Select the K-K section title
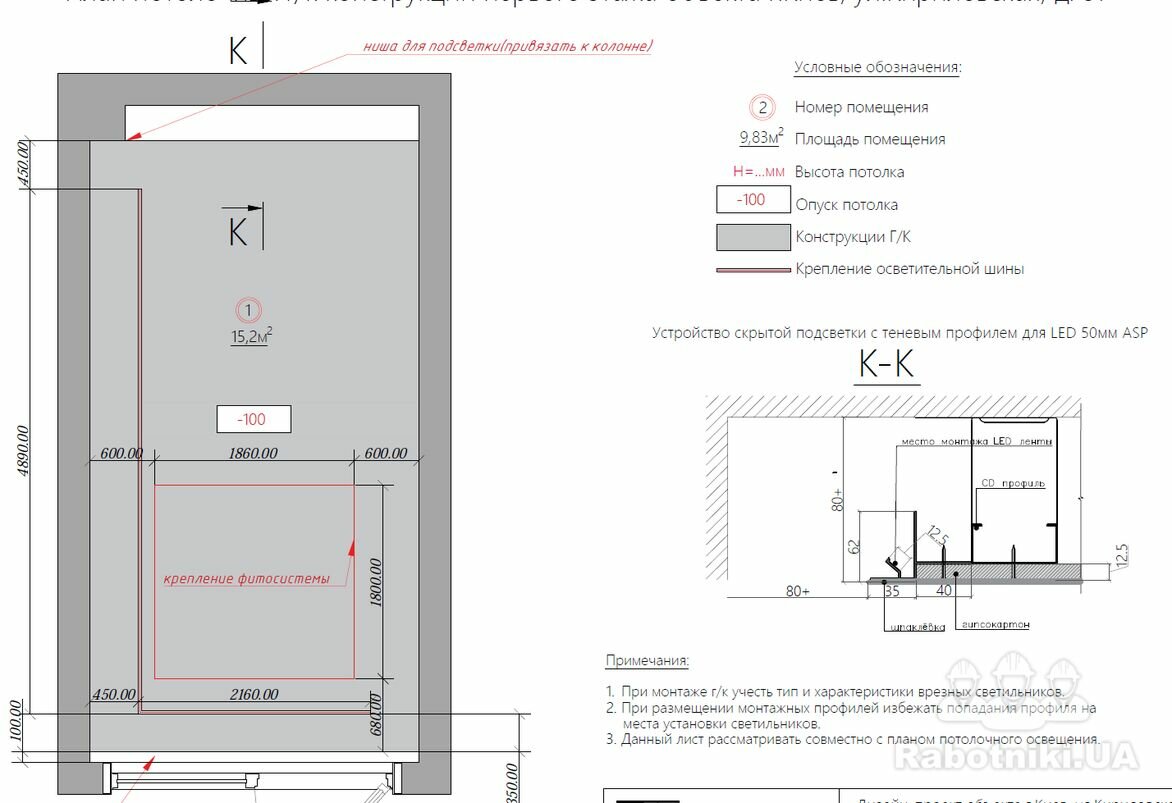Viewport: 1172px width, 803px height. click(887, 365)
